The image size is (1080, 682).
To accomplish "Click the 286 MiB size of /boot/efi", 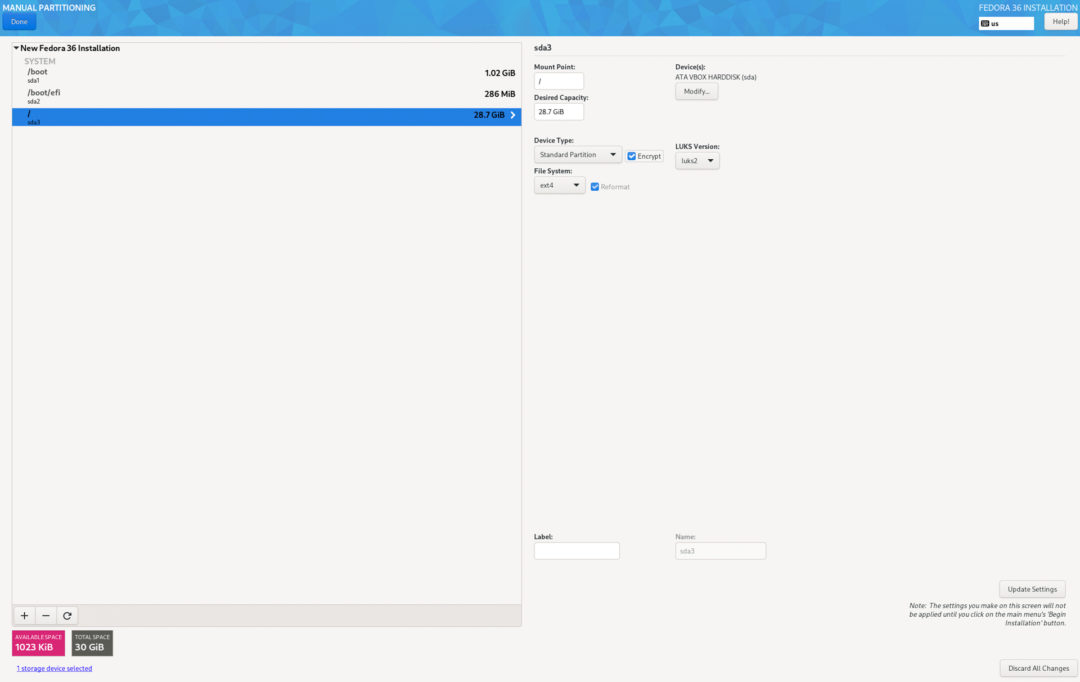I will point(500,94).
